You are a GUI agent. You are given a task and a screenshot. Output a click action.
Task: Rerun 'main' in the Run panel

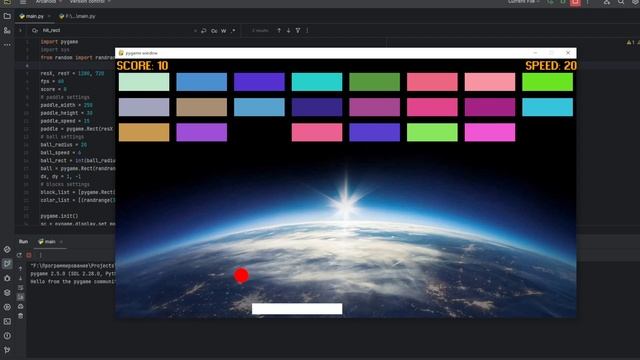click(x=19, y=255)
